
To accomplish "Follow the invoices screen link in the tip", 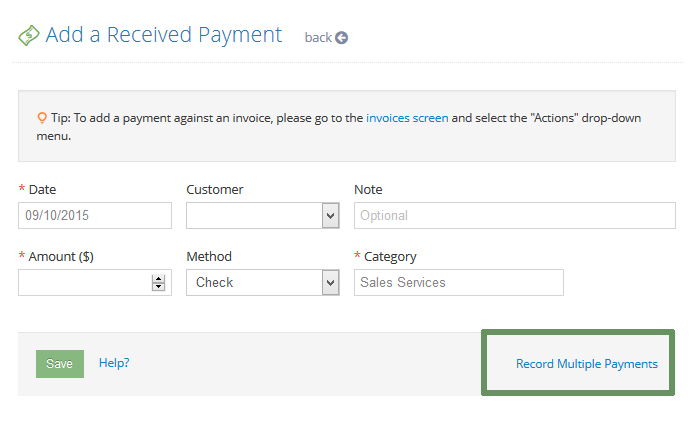I will [407, 118].
